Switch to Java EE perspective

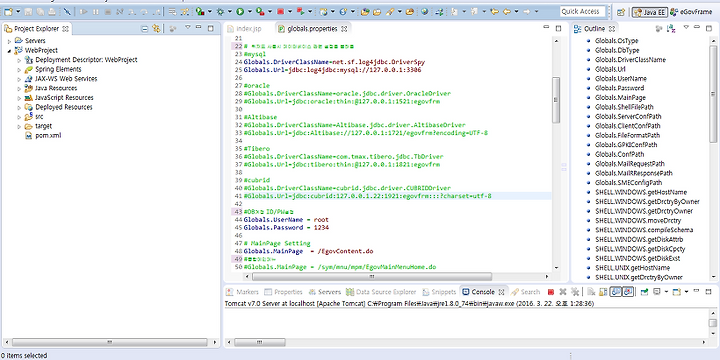(x=649, y=12)
